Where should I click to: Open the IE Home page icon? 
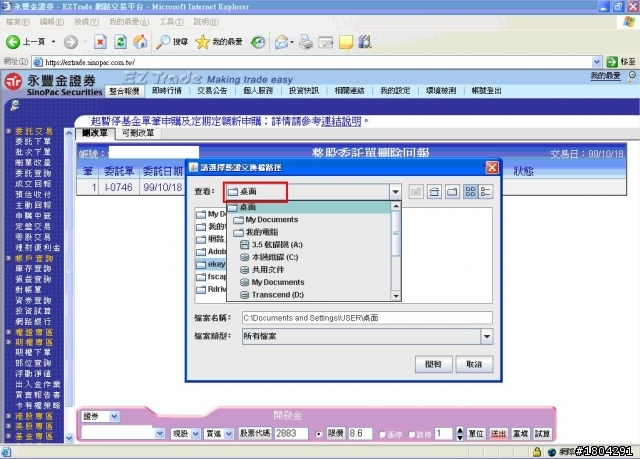tap(140, 42)
